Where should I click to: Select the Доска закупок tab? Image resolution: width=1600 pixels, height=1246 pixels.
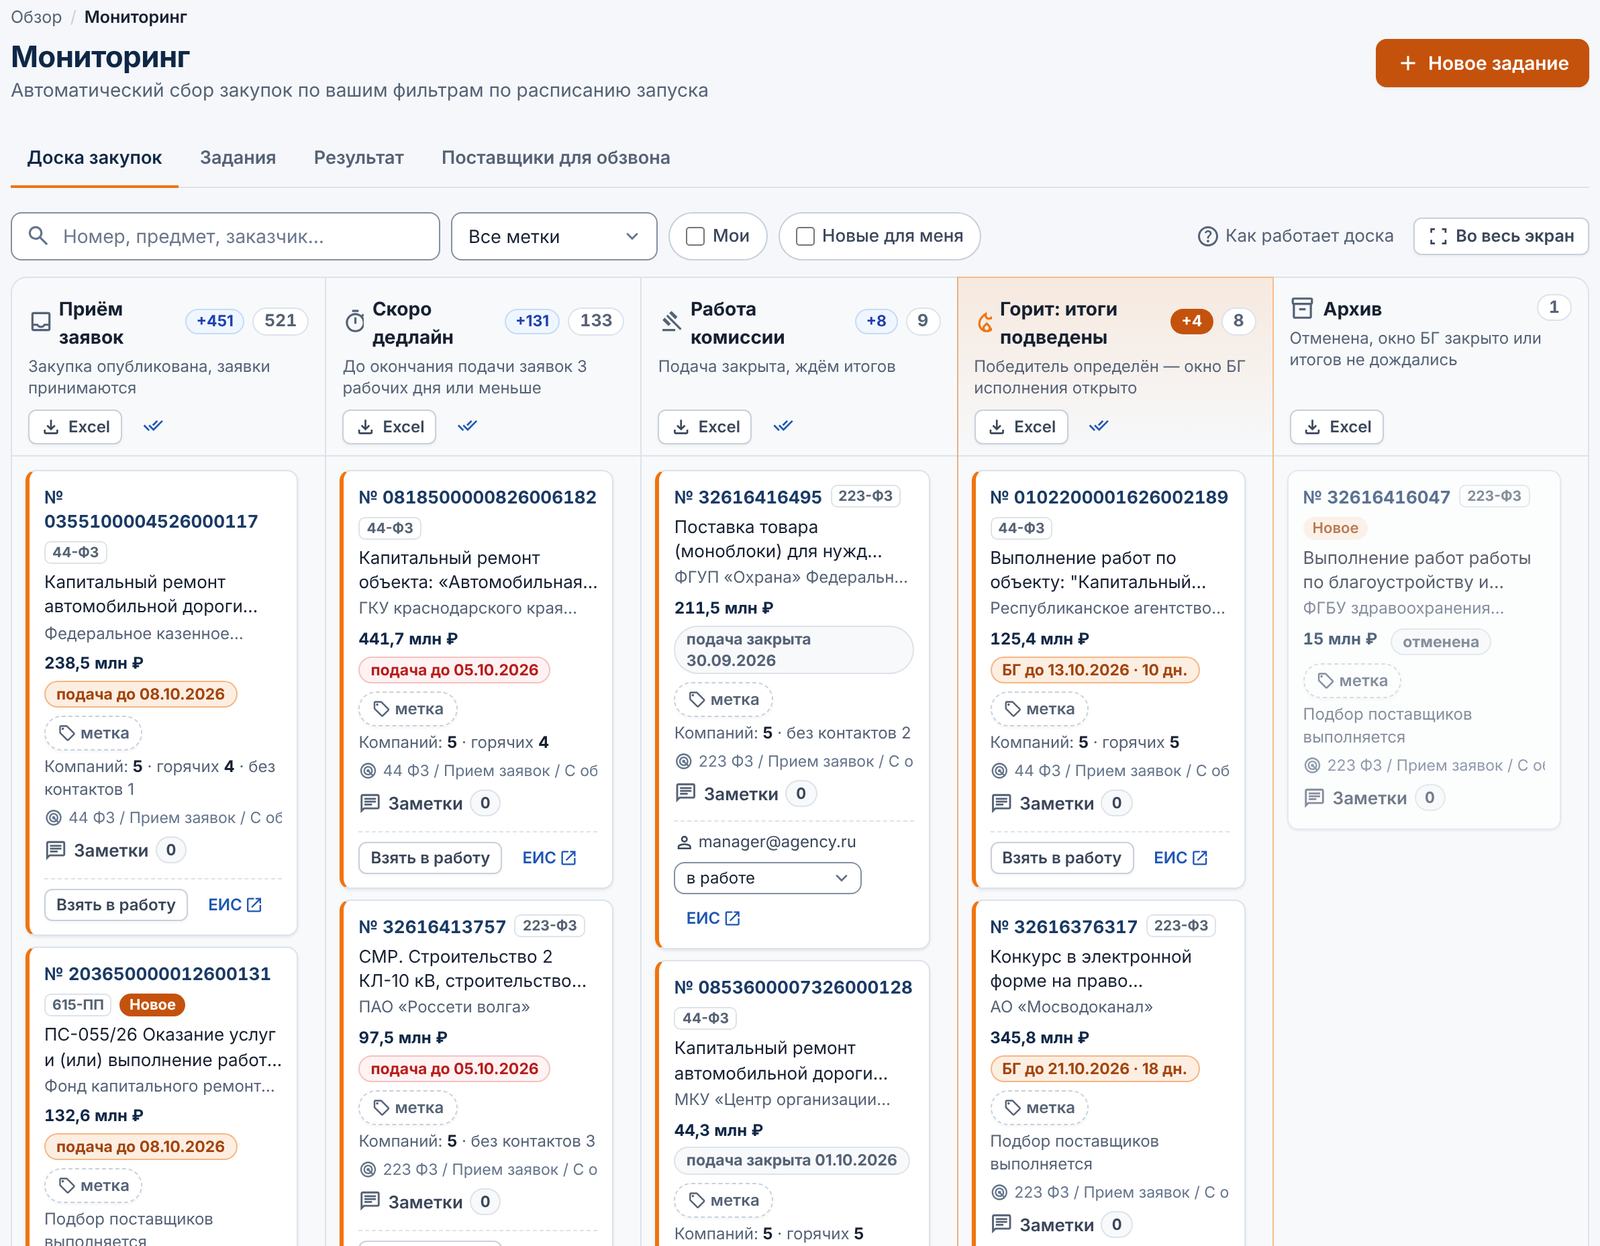coord(95,158)
